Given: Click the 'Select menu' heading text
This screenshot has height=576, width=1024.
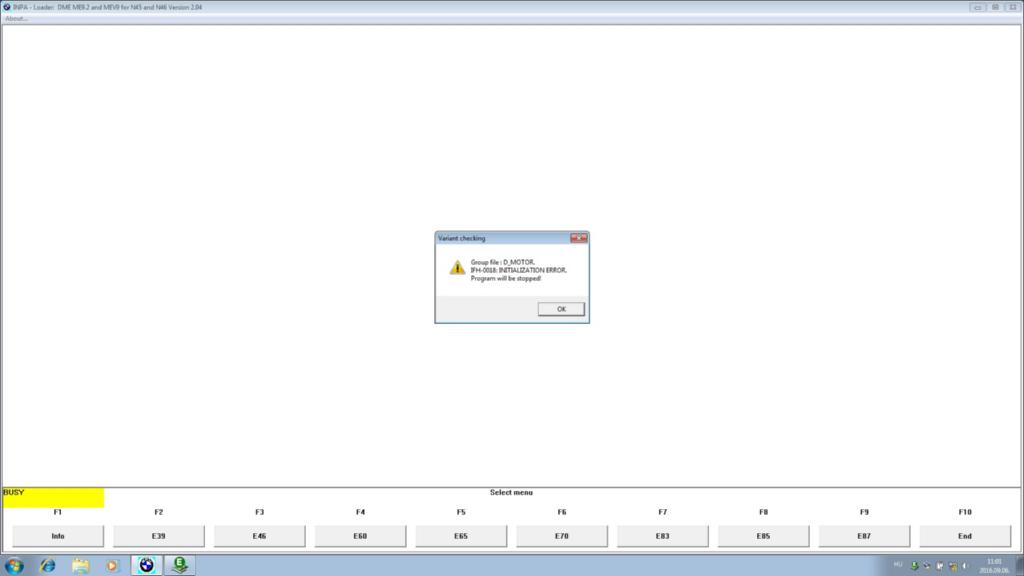Looking at the screenshot, I should tap(511, 492).
